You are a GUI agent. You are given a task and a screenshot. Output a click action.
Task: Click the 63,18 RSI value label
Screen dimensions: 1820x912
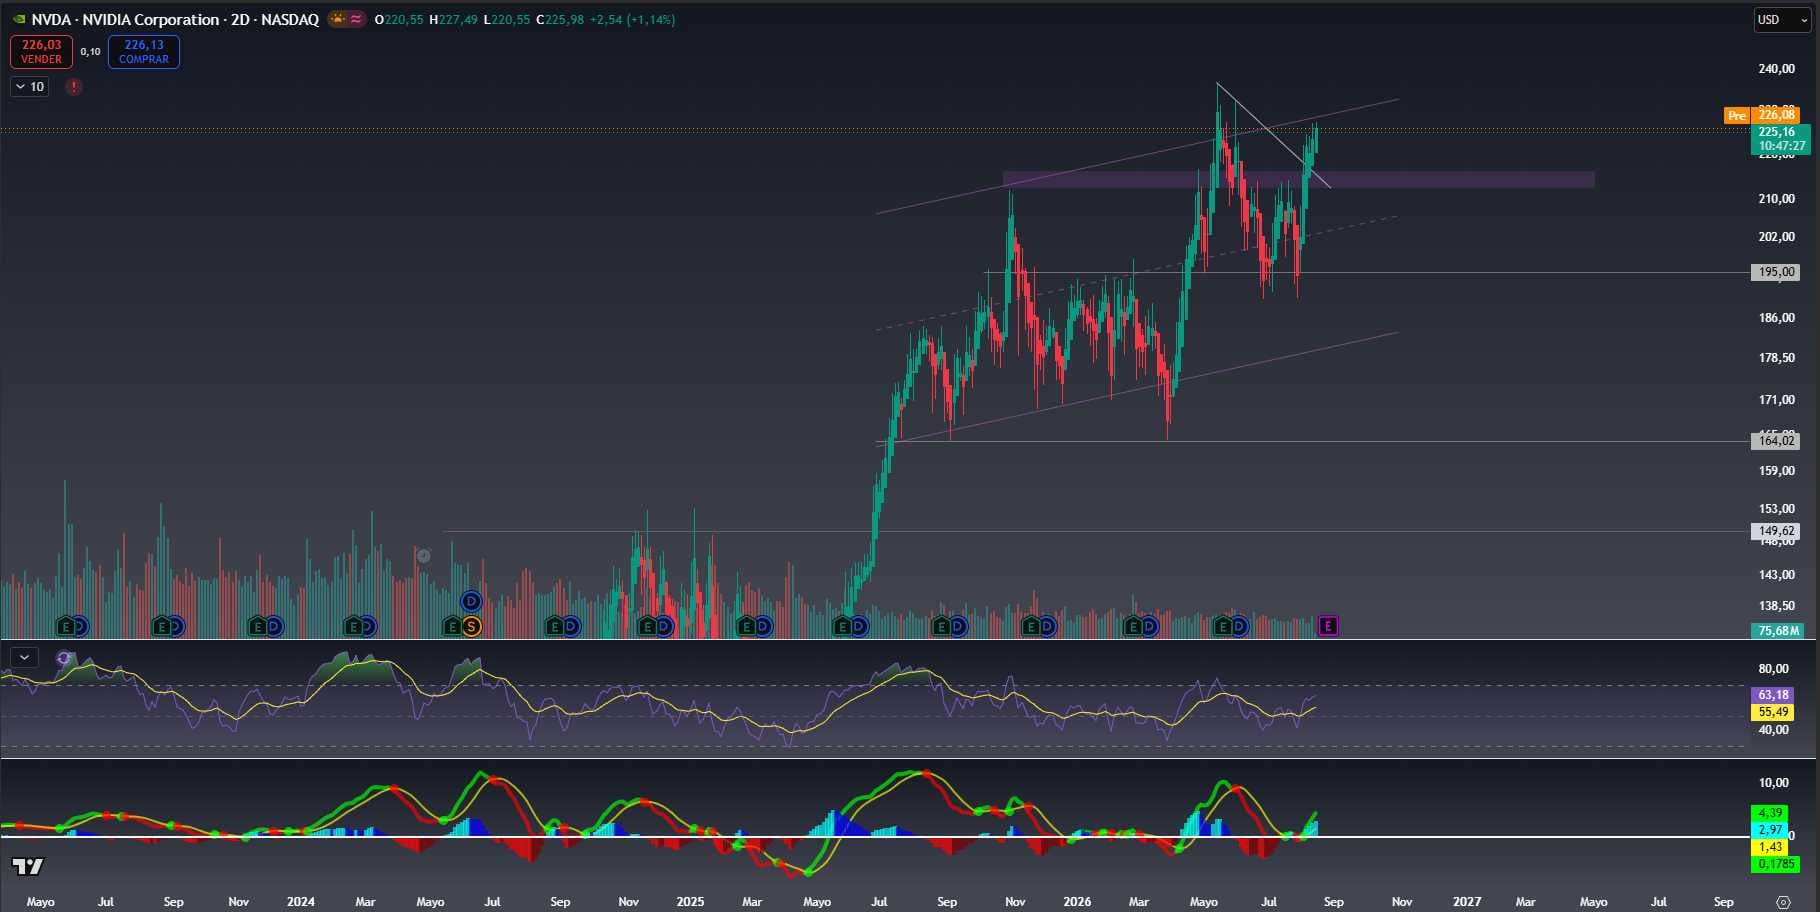tap(1773, 695)
